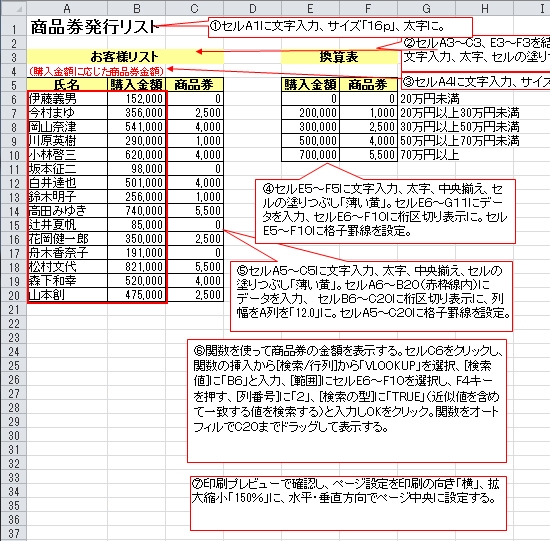
Task: Click amount cell 620,000
Action: click(x=136, y=155)
